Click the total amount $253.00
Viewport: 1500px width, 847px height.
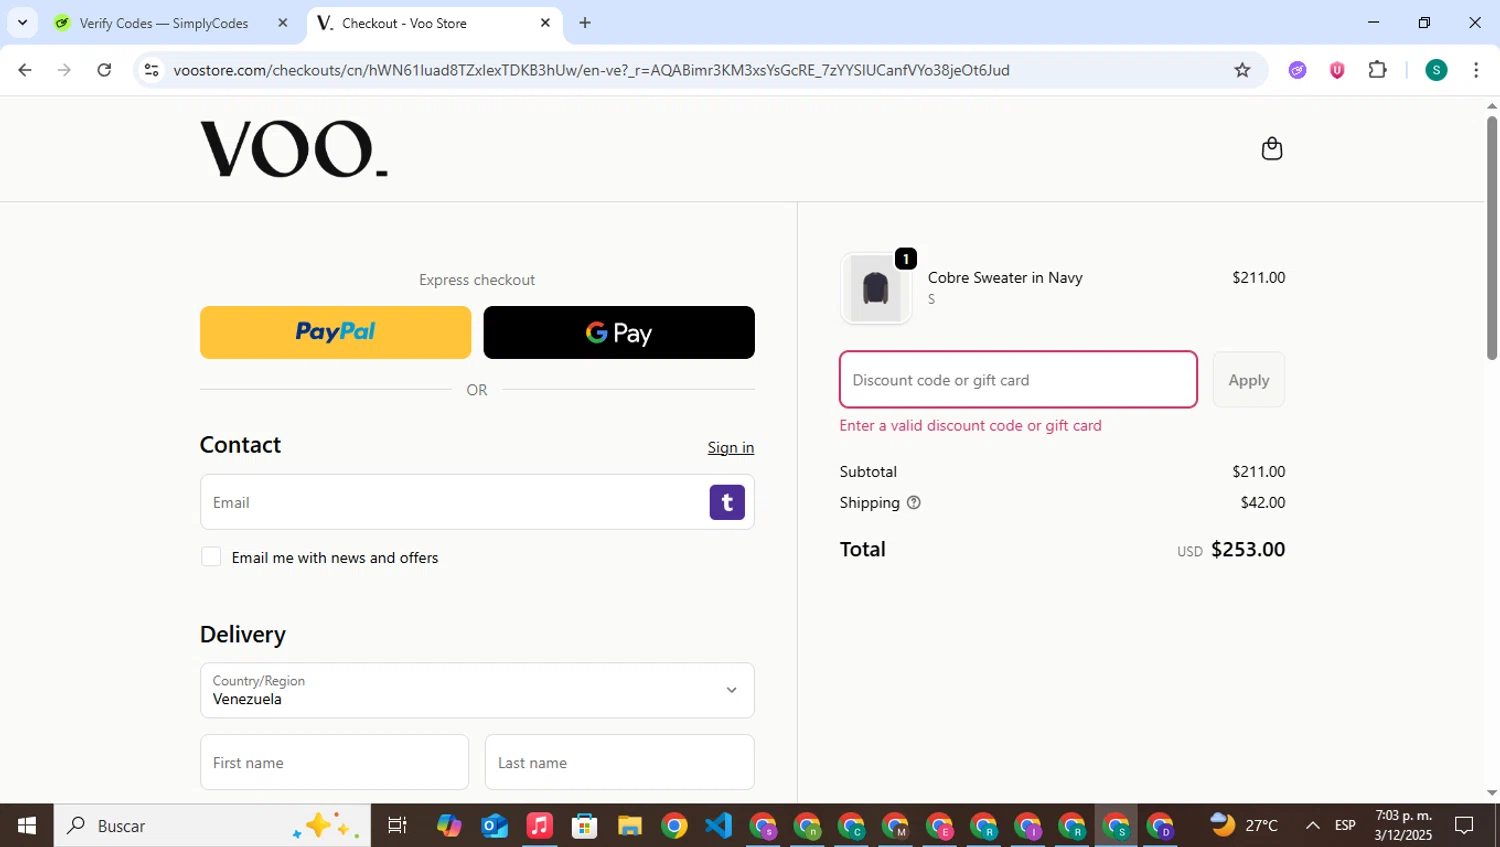point(1248,549)
